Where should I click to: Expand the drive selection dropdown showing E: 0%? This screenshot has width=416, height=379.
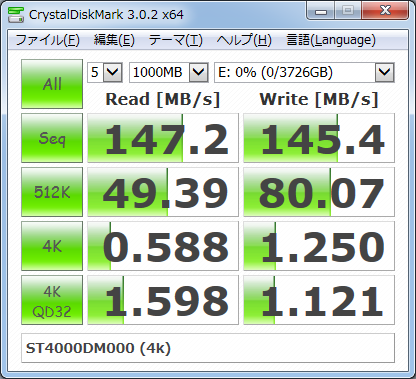pyautogui.click(x=384, y=72)
